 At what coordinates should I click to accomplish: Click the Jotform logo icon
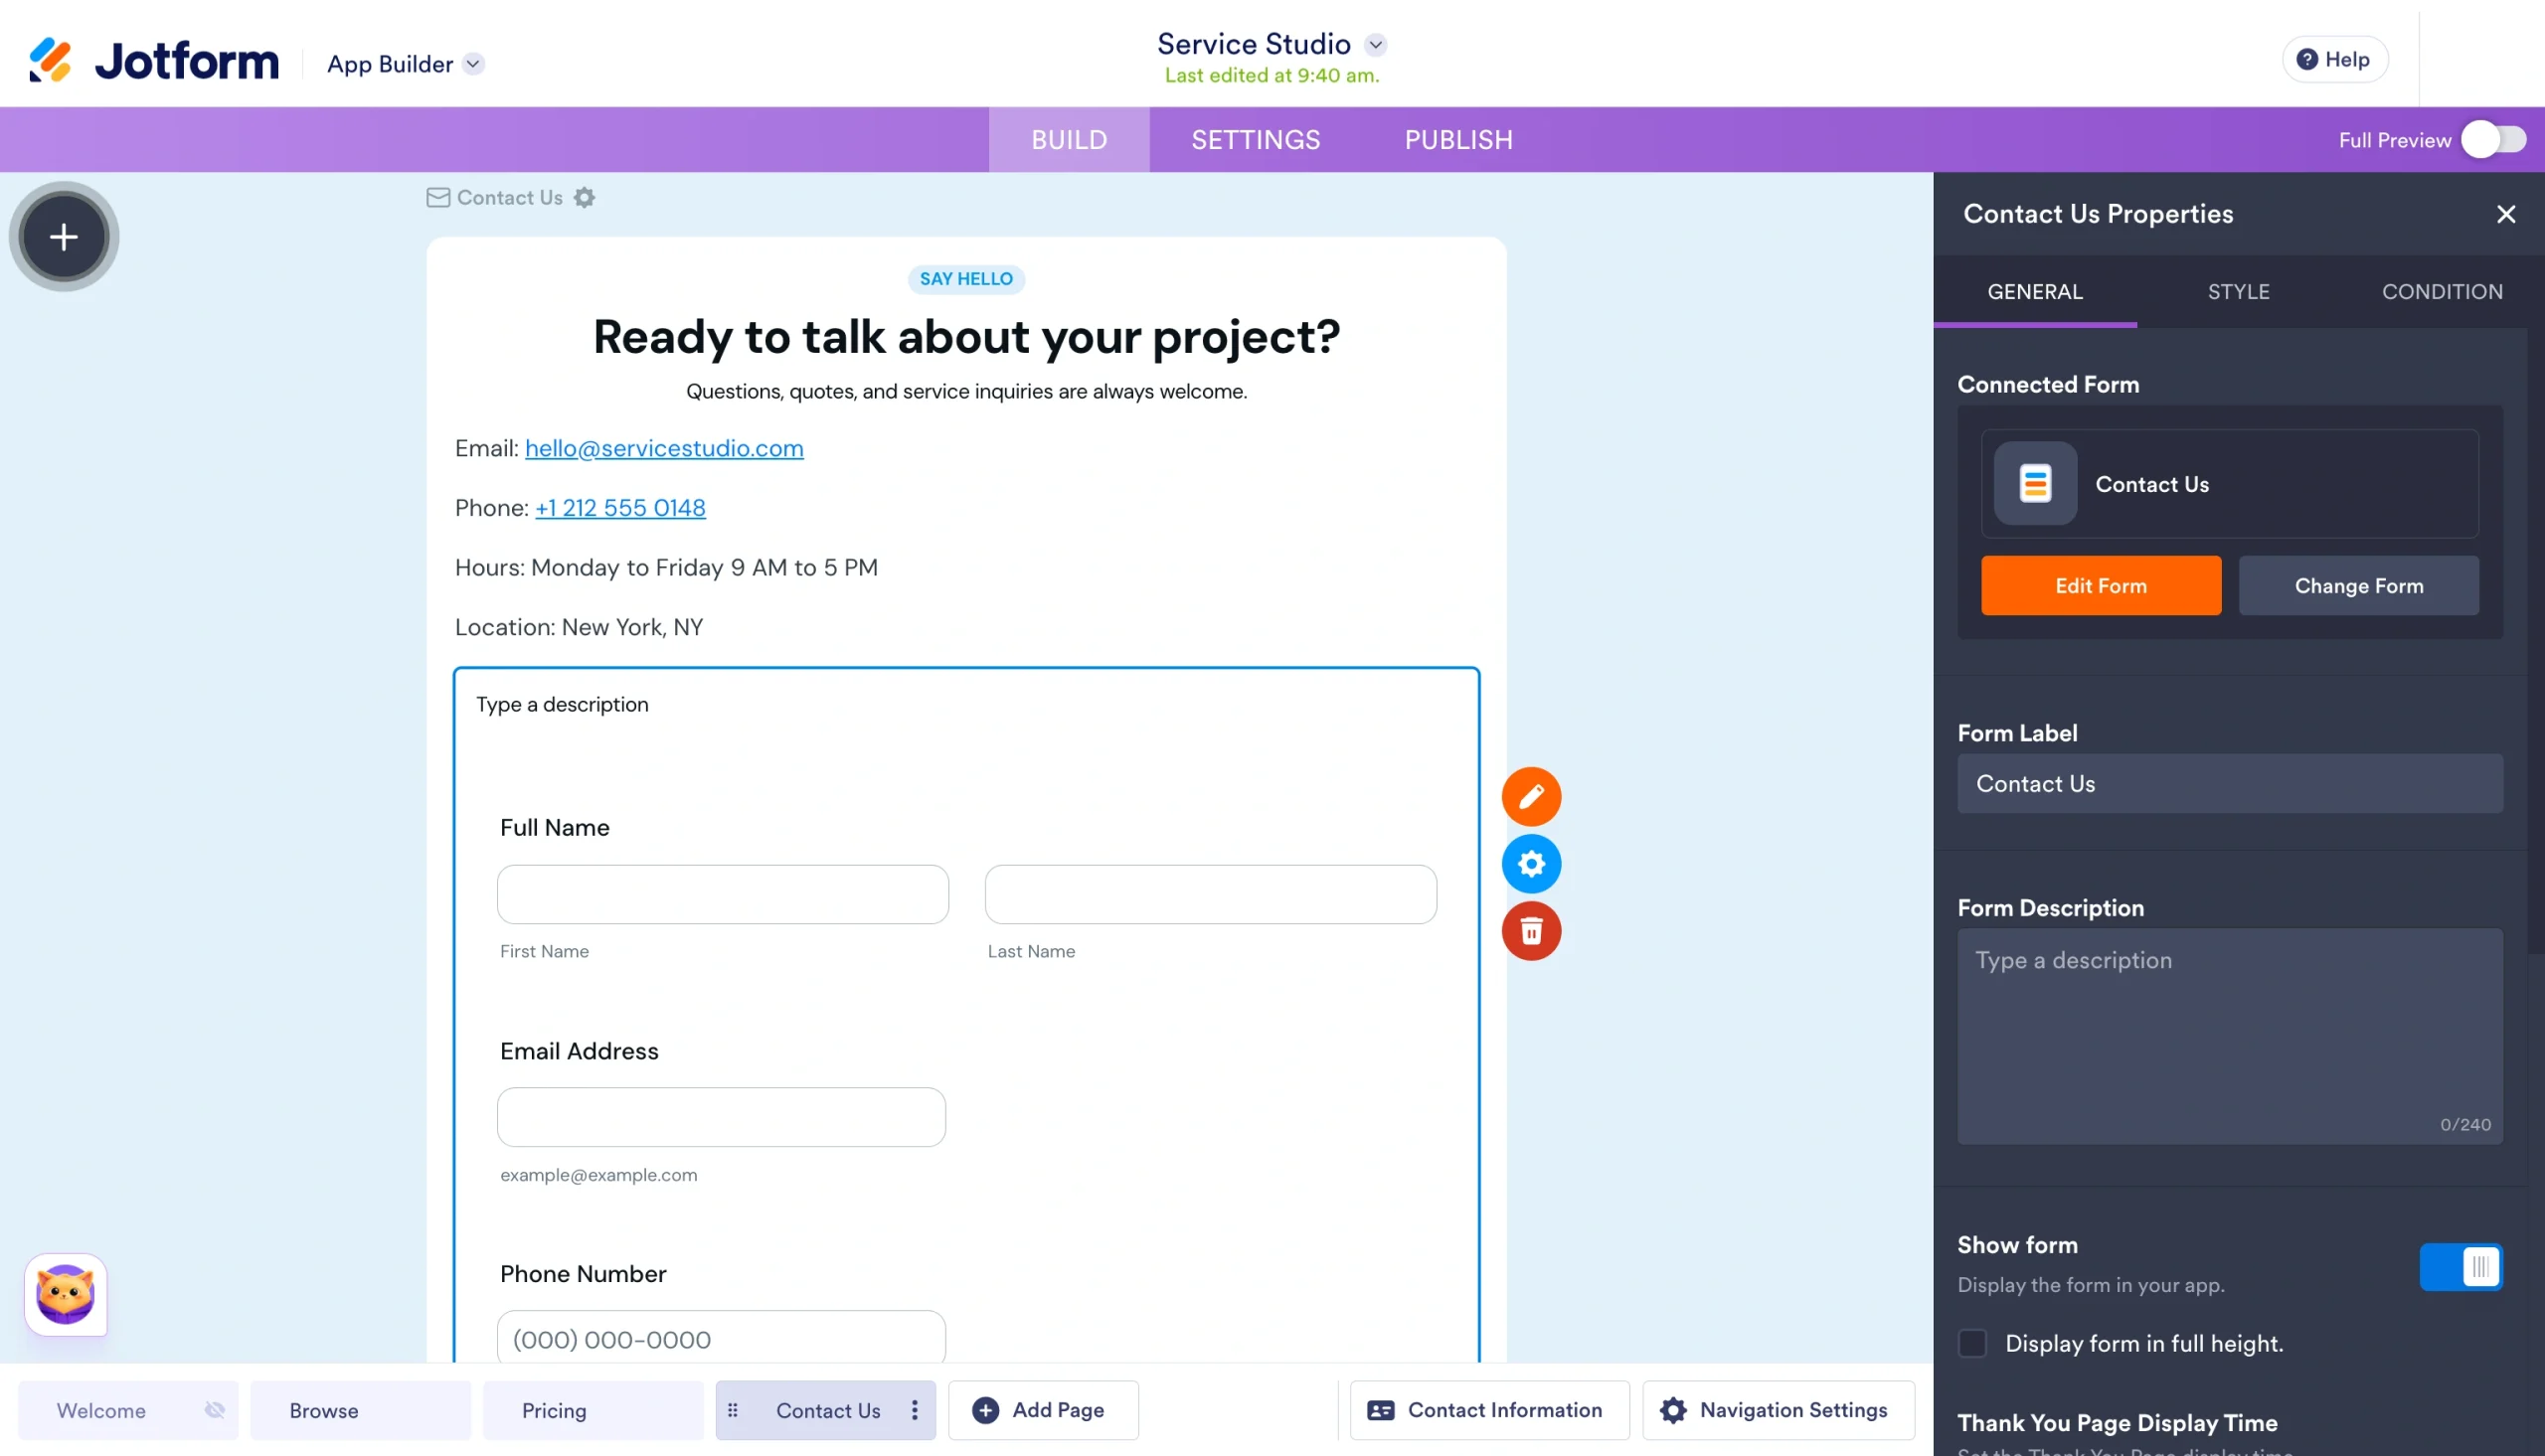50,60
